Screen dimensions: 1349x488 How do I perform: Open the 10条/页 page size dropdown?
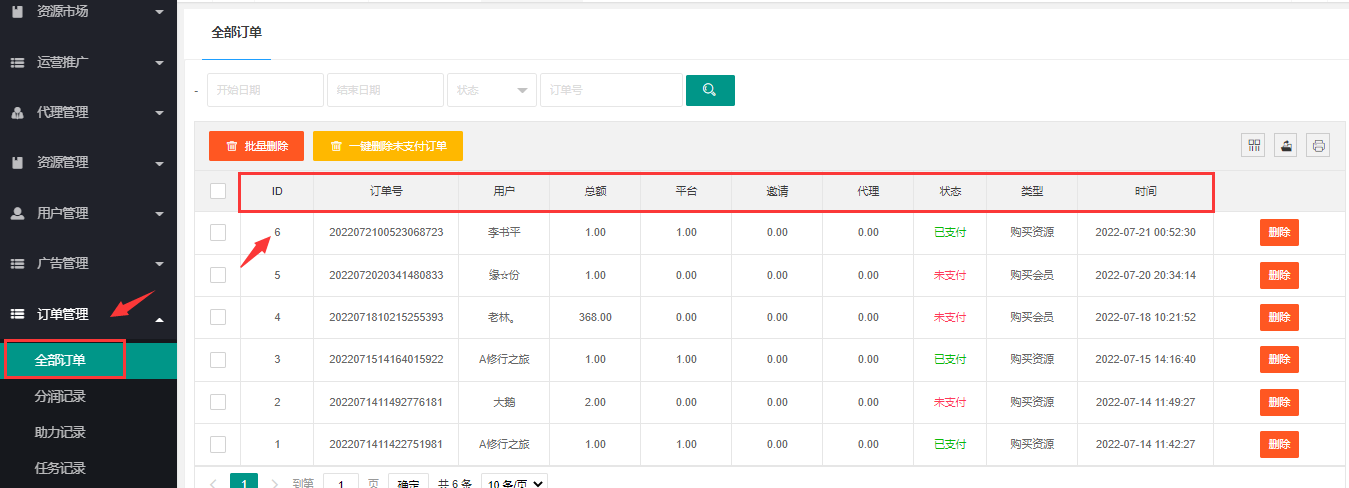pyautogui.click(x=514, y=483)
